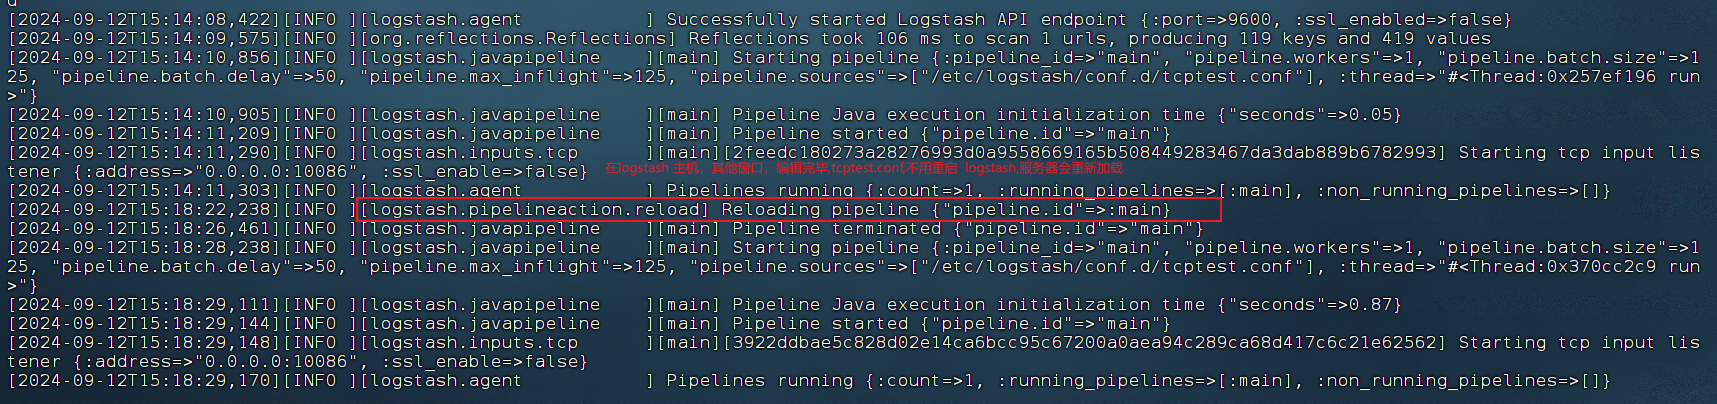
Task: Click the red-boxed Reloading pipeline log entry
Action: point(788,210)
